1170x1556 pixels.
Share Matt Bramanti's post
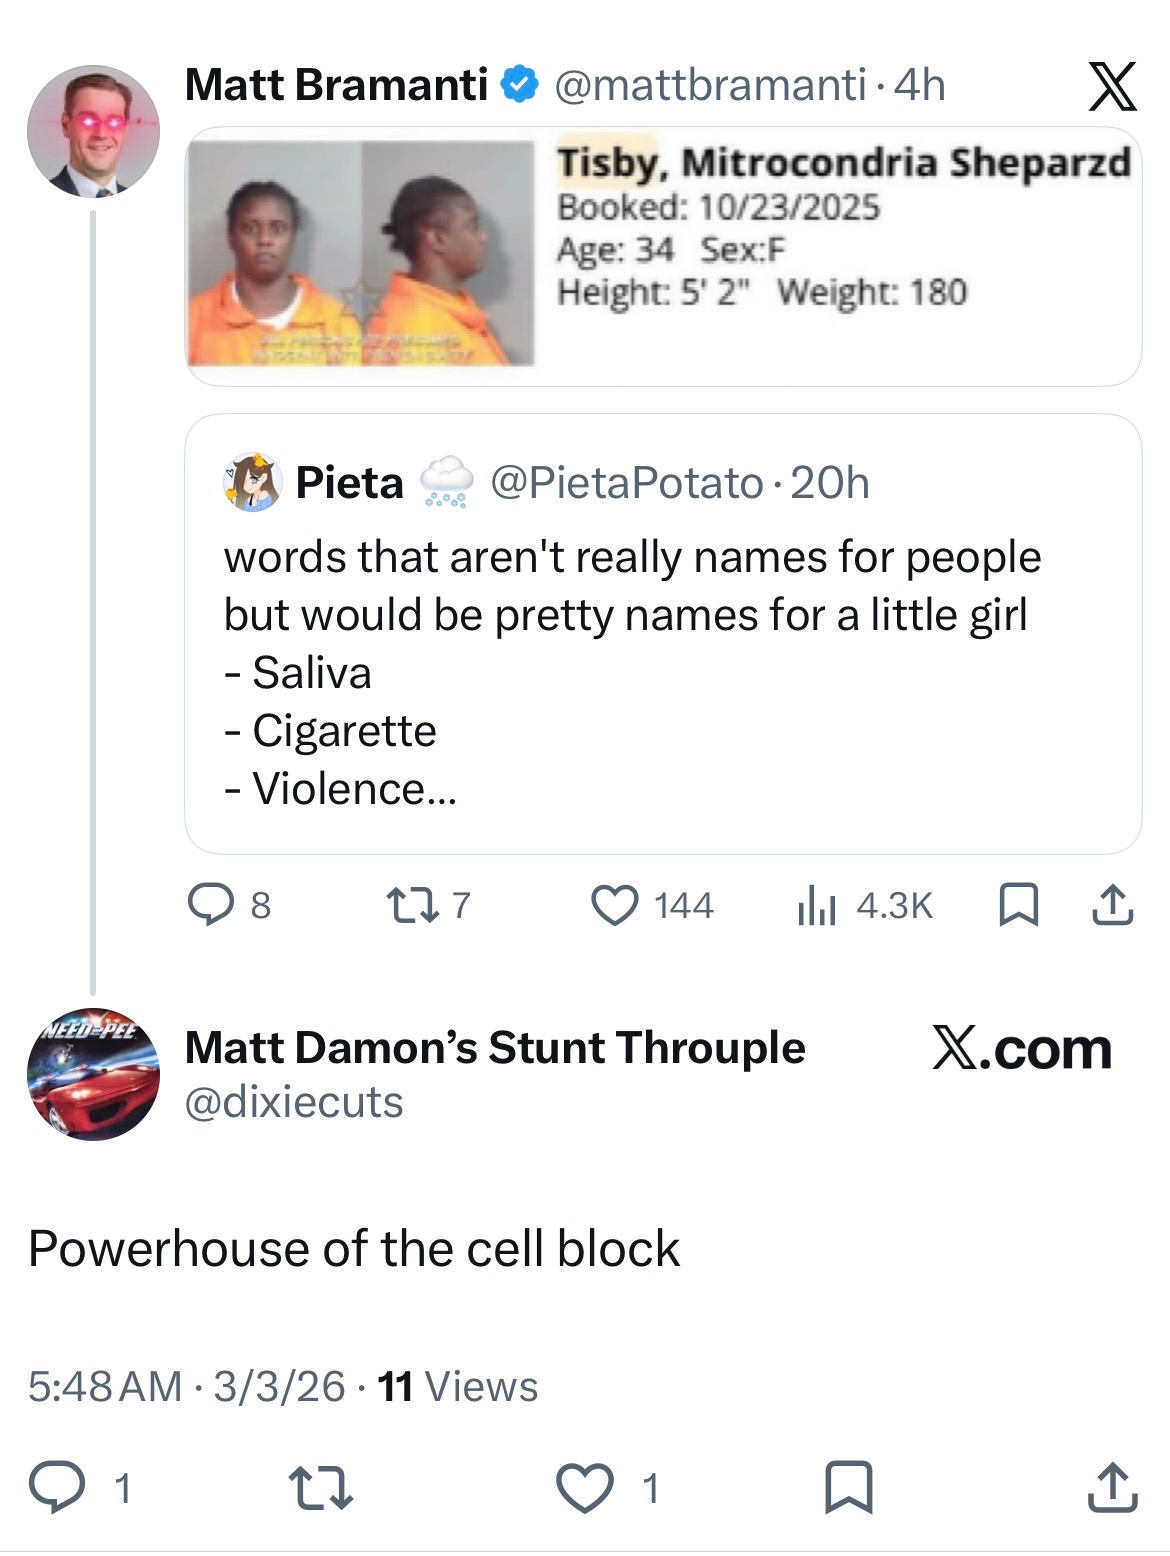click(x=1112, y=906)
